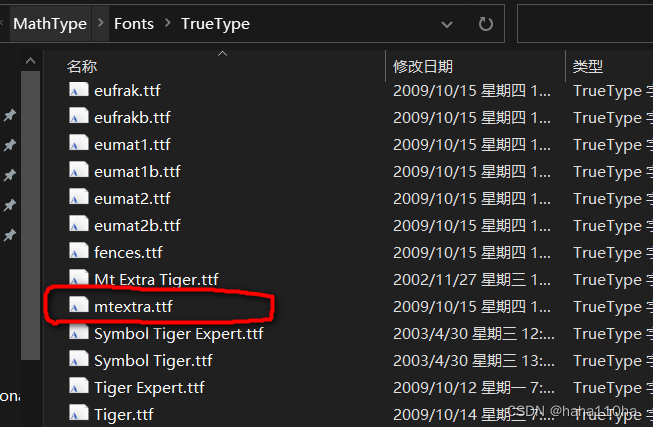The width and height of the screenshot is (653, 427).
Task: Select the file name eumat1b.ttf
Action: tap(137, 172)
